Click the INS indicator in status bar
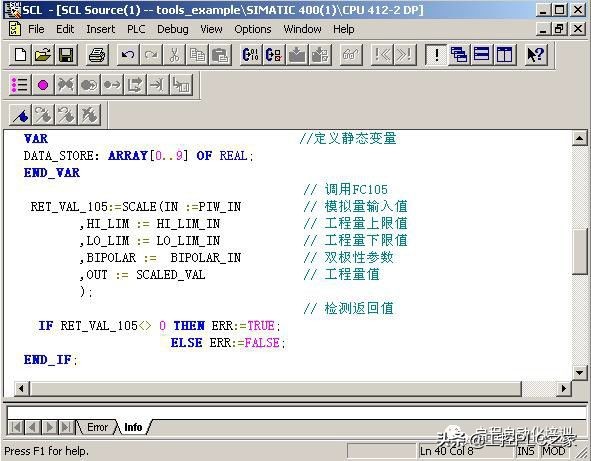This screenshot has height=461, width=591. pos(526,451)
